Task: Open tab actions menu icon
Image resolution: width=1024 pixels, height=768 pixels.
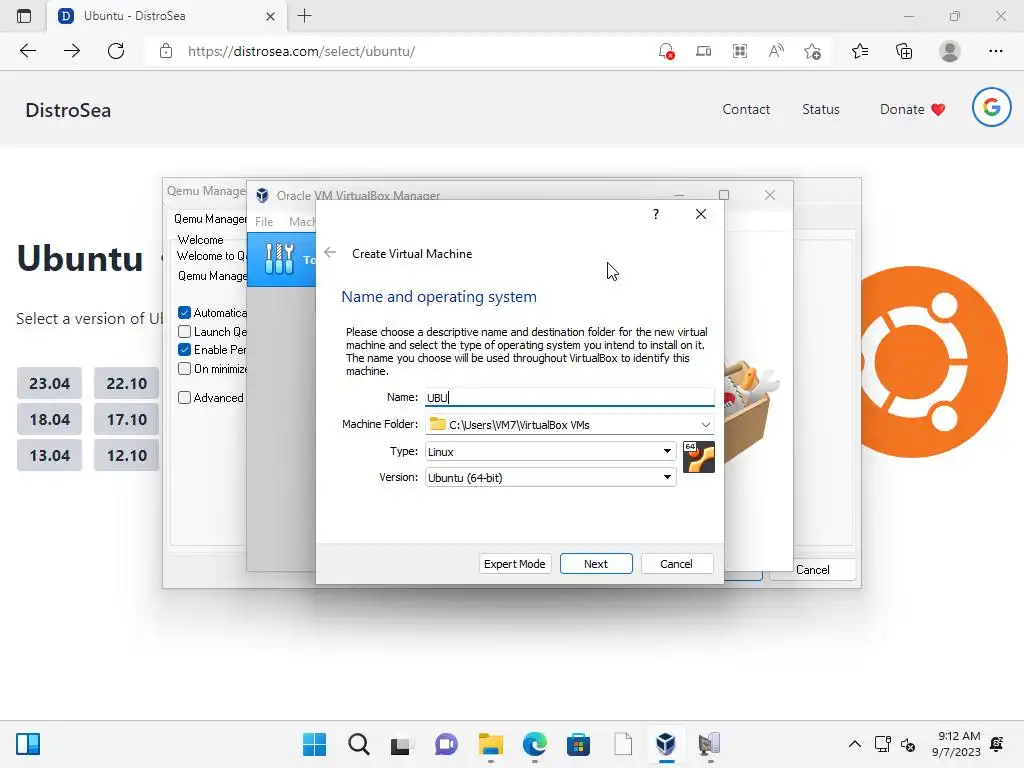Action: (24, 16)
